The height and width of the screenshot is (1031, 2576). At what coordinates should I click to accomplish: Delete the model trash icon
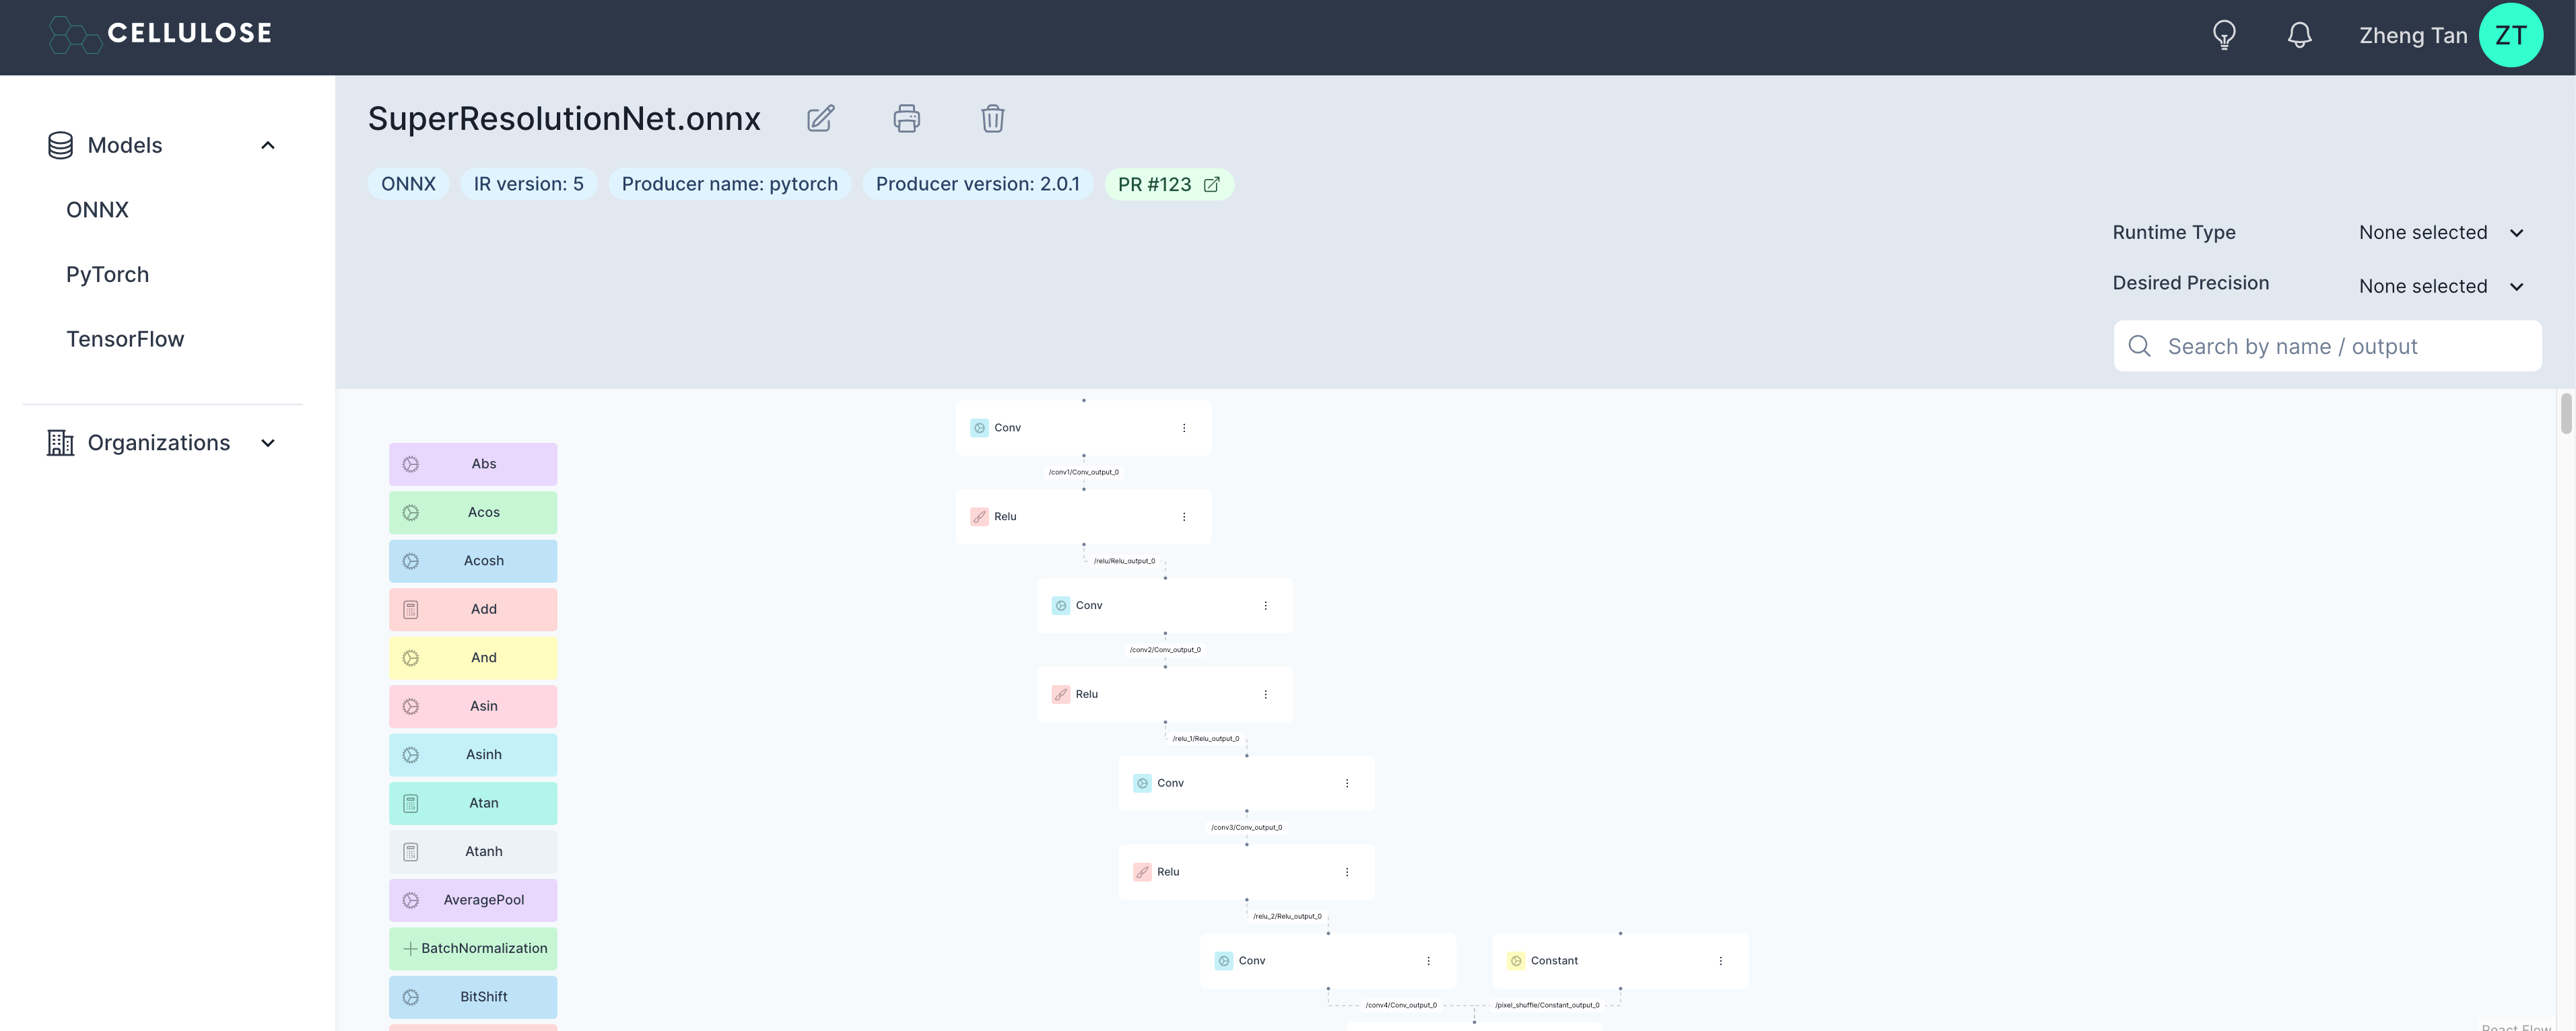pos(993,119)
